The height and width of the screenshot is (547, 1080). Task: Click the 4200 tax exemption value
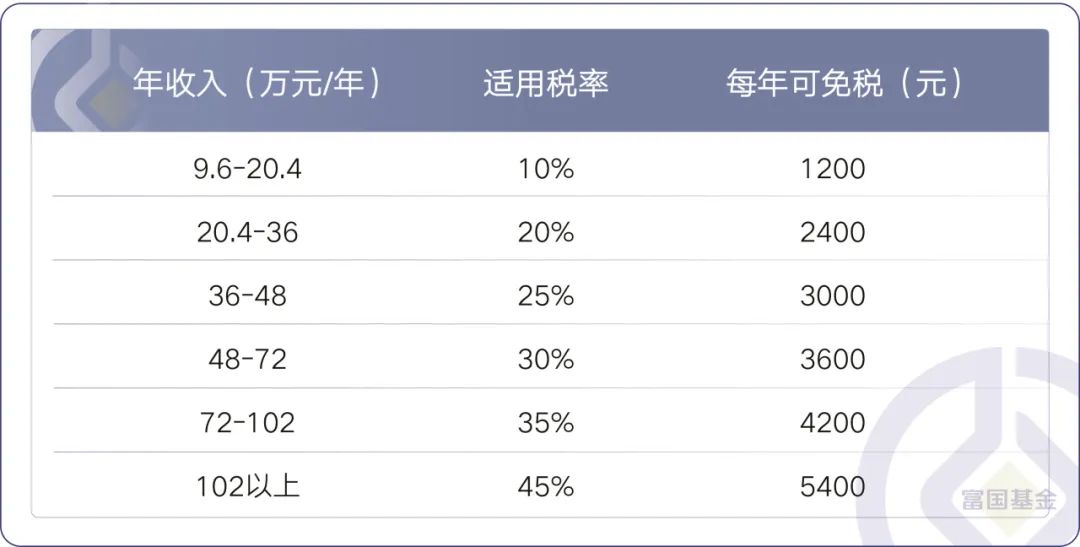click(833, 422)
